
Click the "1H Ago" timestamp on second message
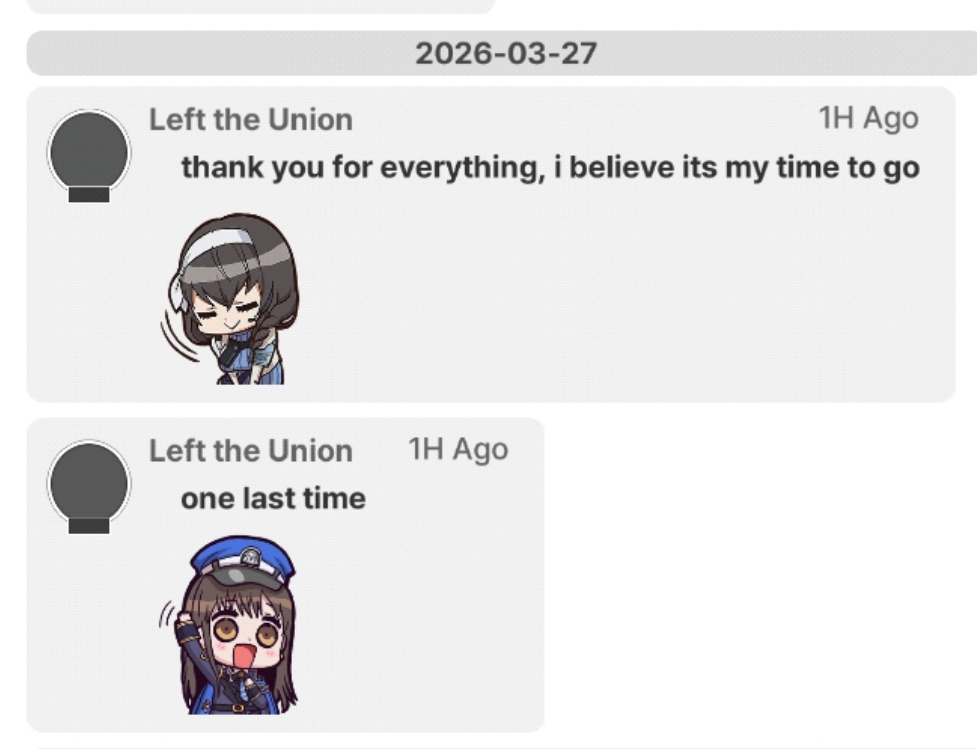click(458, 450)
